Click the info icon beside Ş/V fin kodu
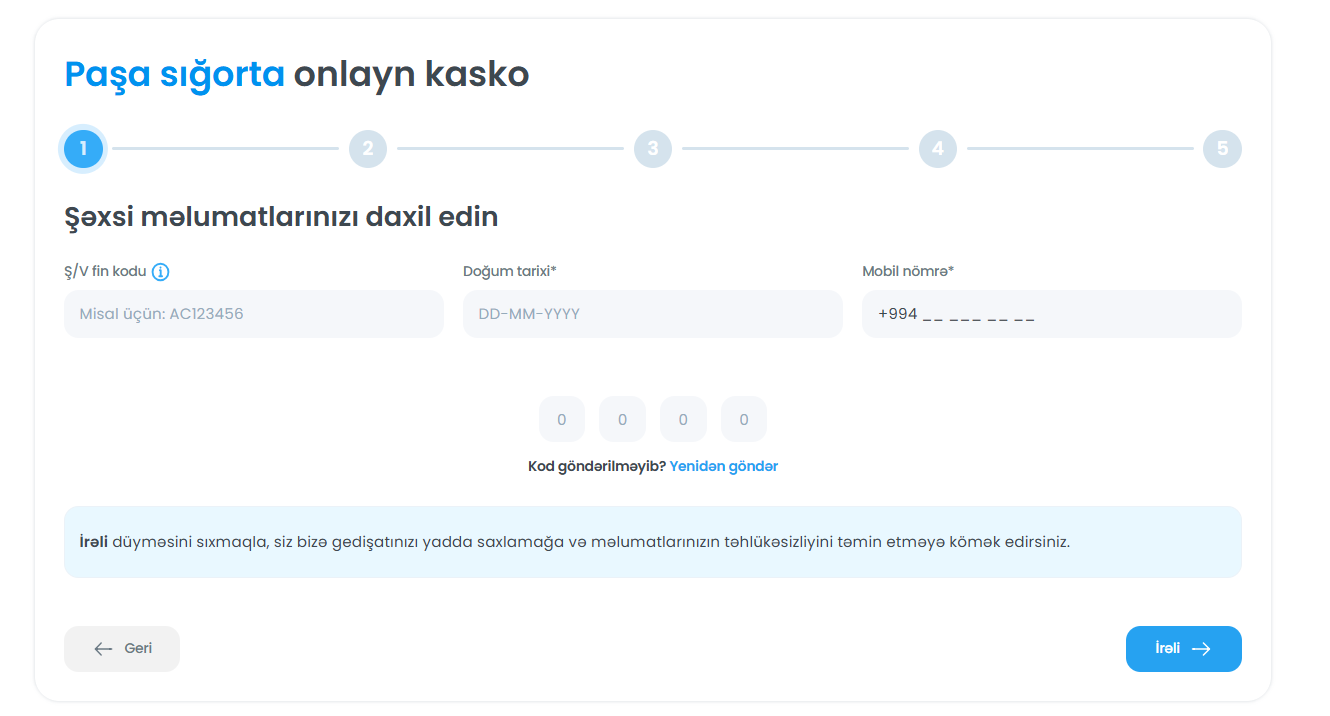Image resolution: width=1330 pixels, height=716 pixels. tap(160, 272)
